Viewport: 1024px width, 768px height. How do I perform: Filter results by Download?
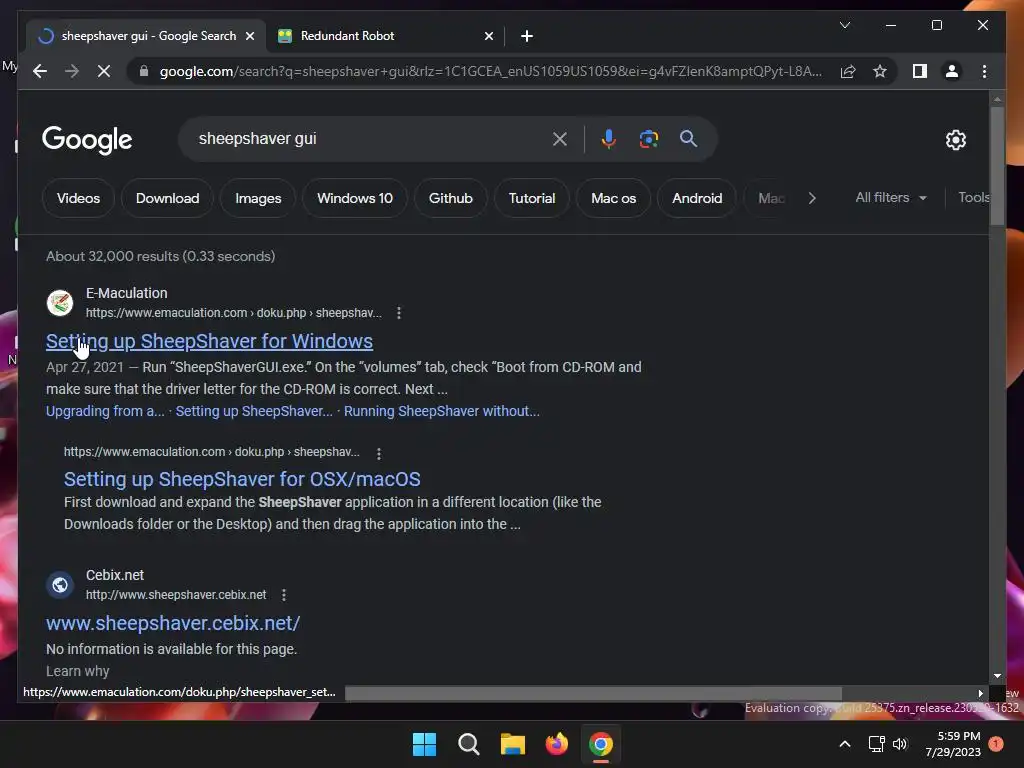point(167,198)
